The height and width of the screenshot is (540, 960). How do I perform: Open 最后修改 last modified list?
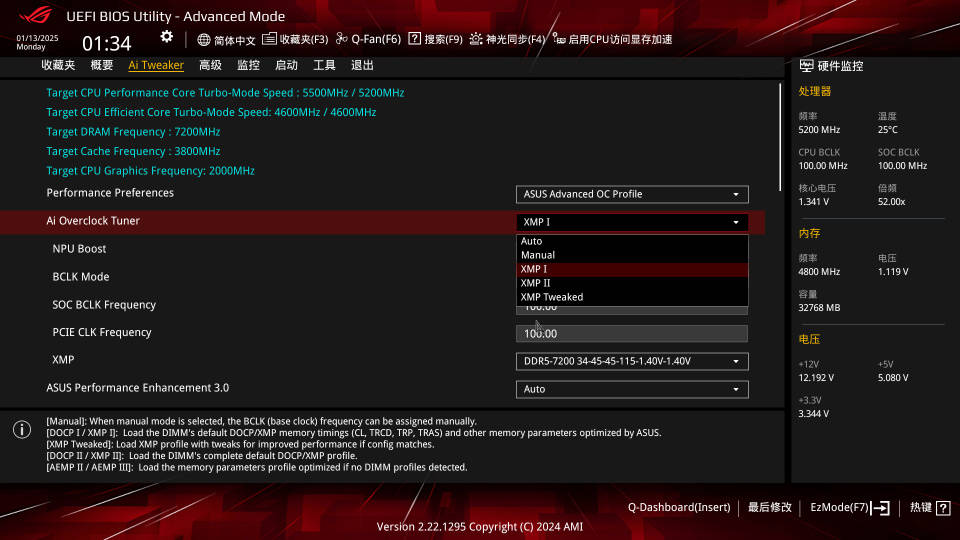tap(770, 508)
